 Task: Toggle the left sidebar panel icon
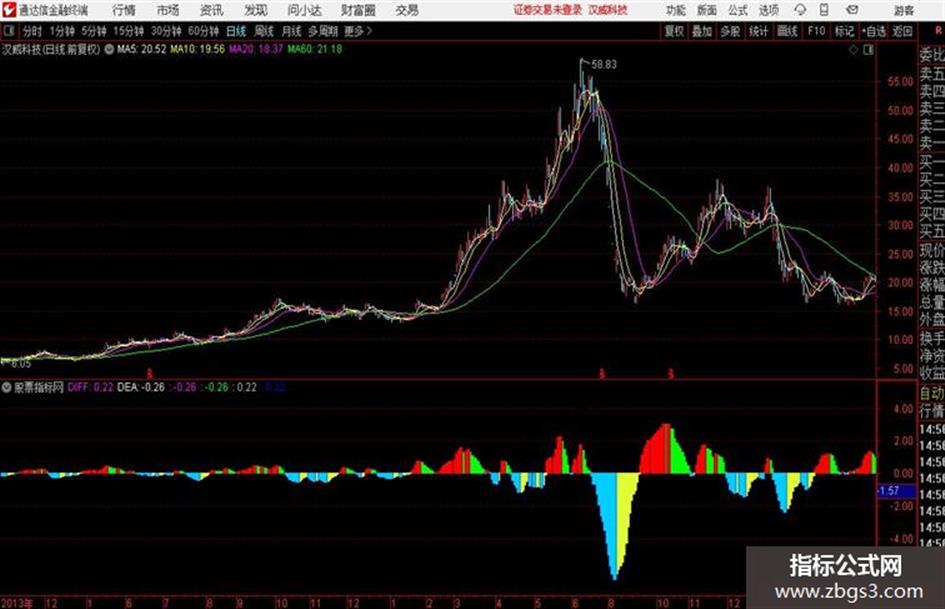[x=9, y=31]
